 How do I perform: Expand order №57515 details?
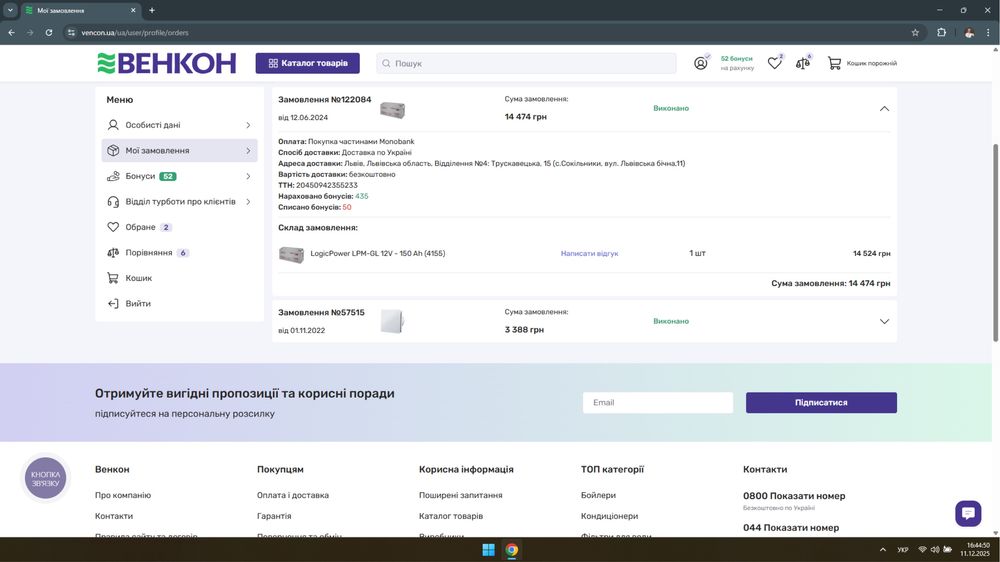coord(884,322)
